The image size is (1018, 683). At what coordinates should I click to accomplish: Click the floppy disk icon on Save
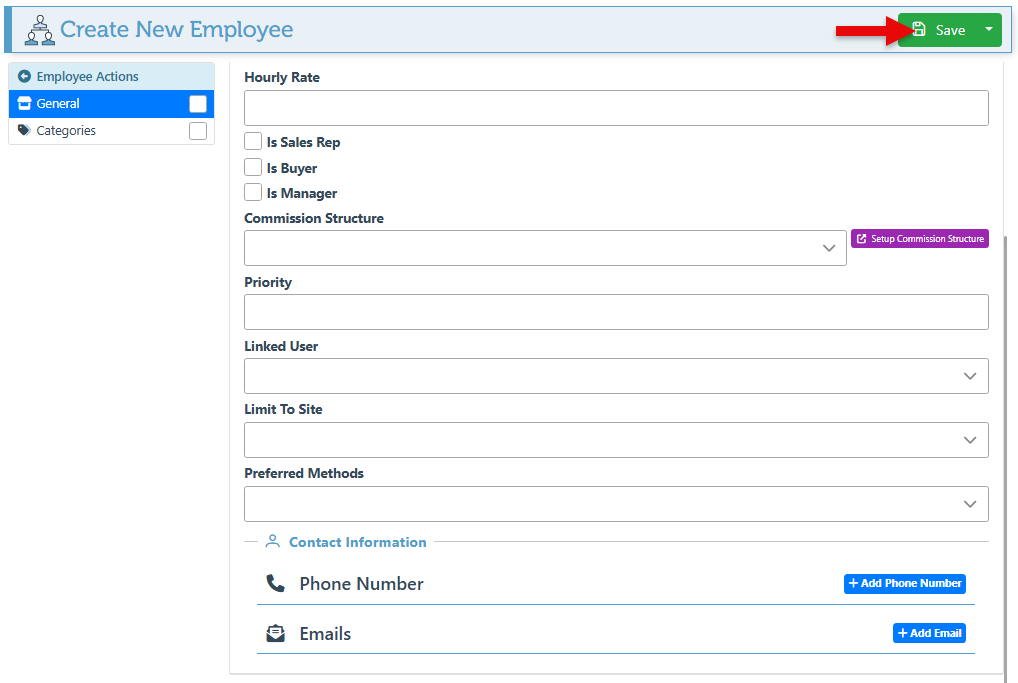click(919, 30)
